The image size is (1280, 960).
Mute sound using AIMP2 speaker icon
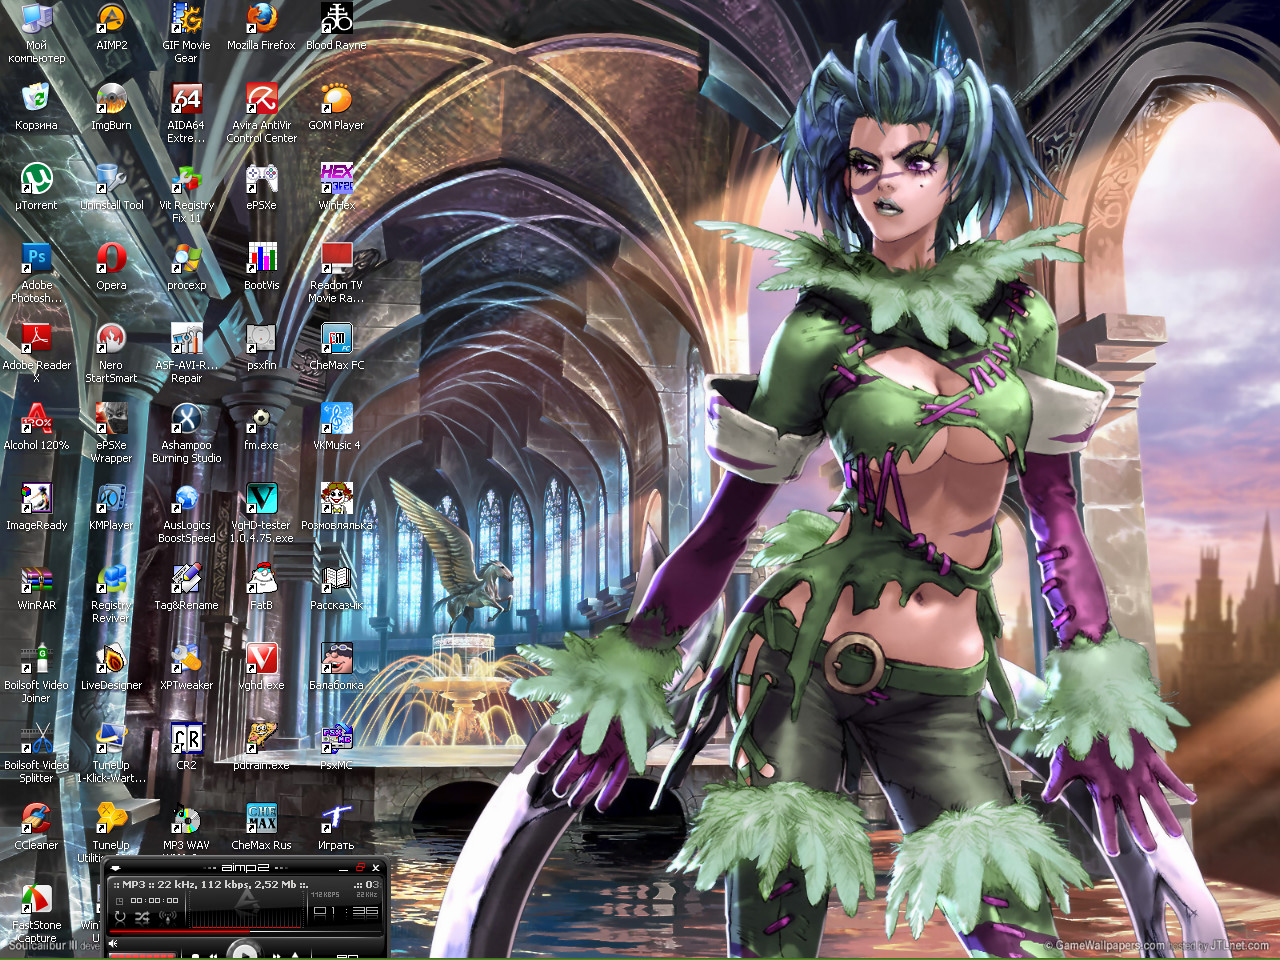coord(113,943)
